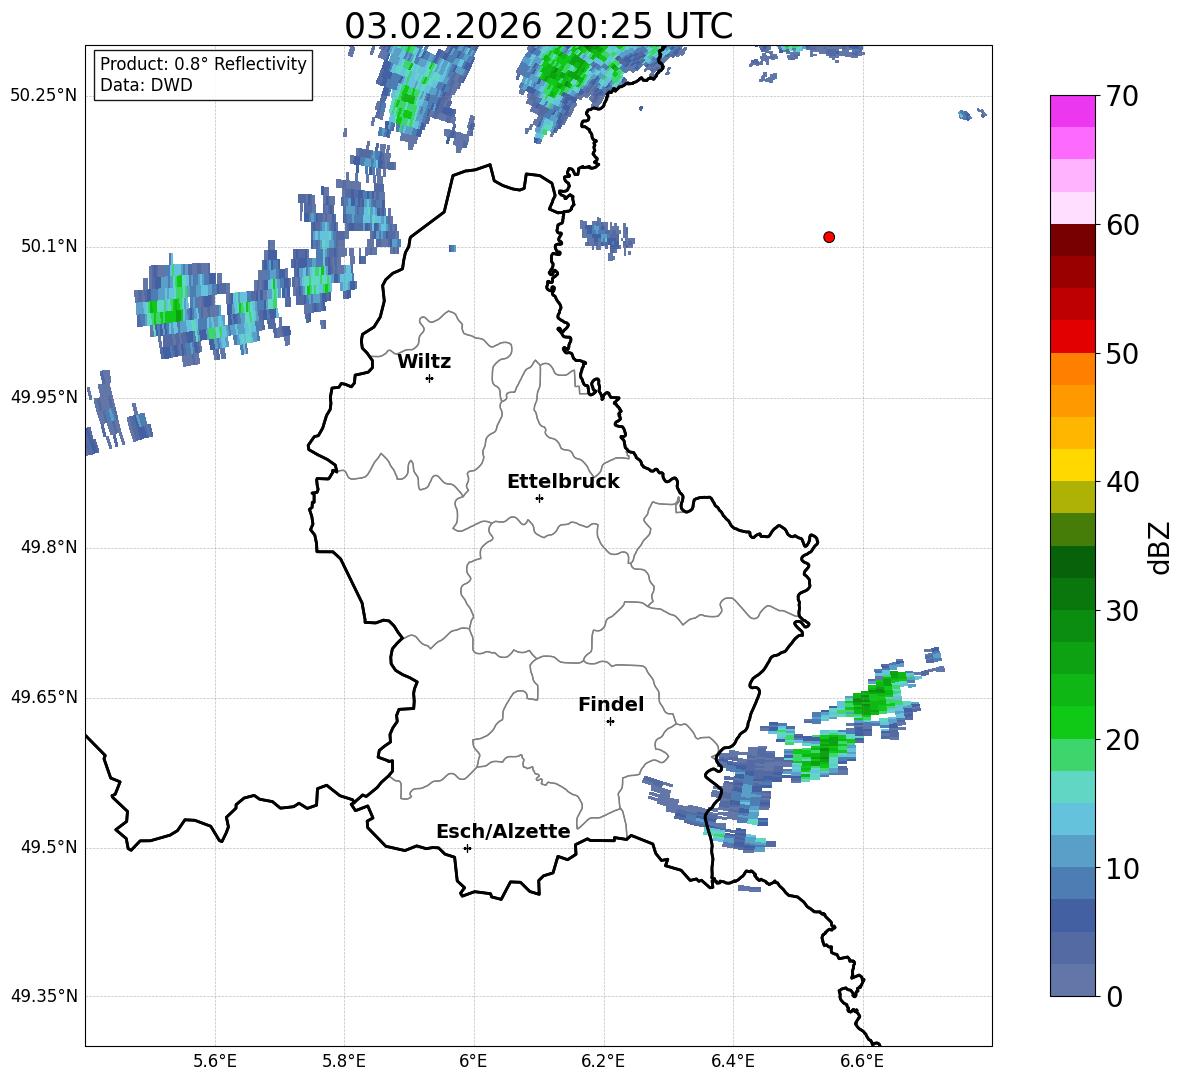Click the 60 colorbar tick label
Screen dimensions: 1184x1081
[1121, 225]
